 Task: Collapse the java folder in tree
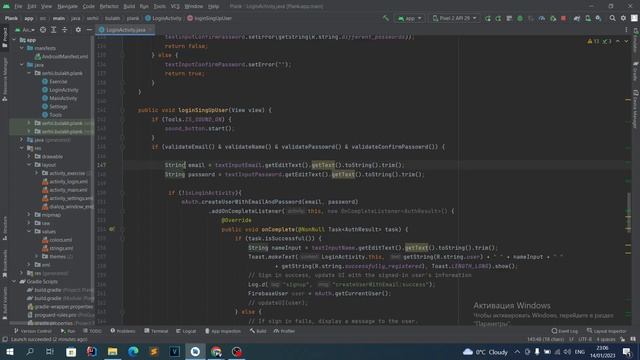point(22,65)
